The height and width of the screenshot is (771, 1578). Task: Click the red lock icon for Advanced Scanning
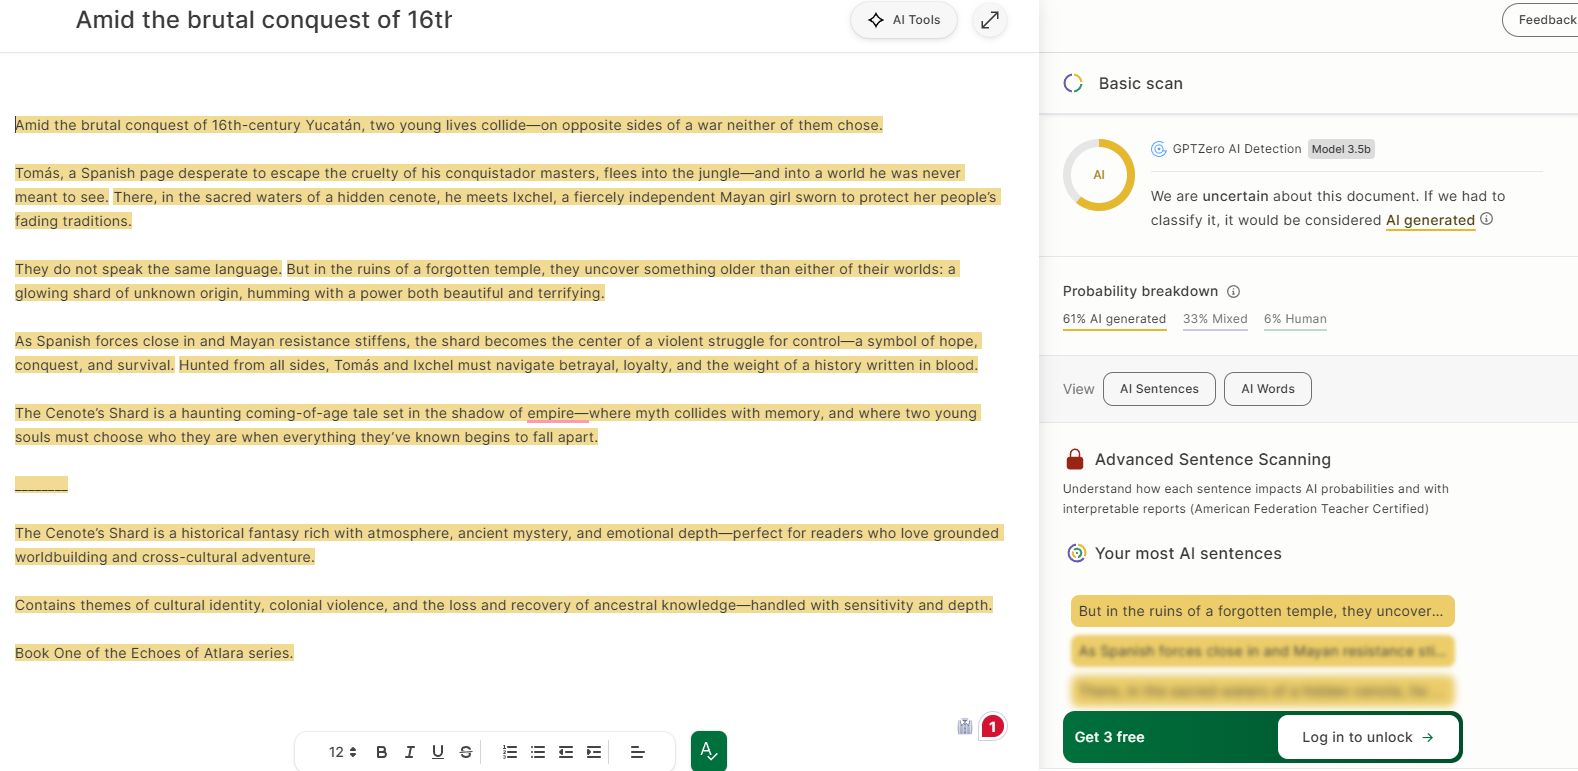click(1075, 459)
